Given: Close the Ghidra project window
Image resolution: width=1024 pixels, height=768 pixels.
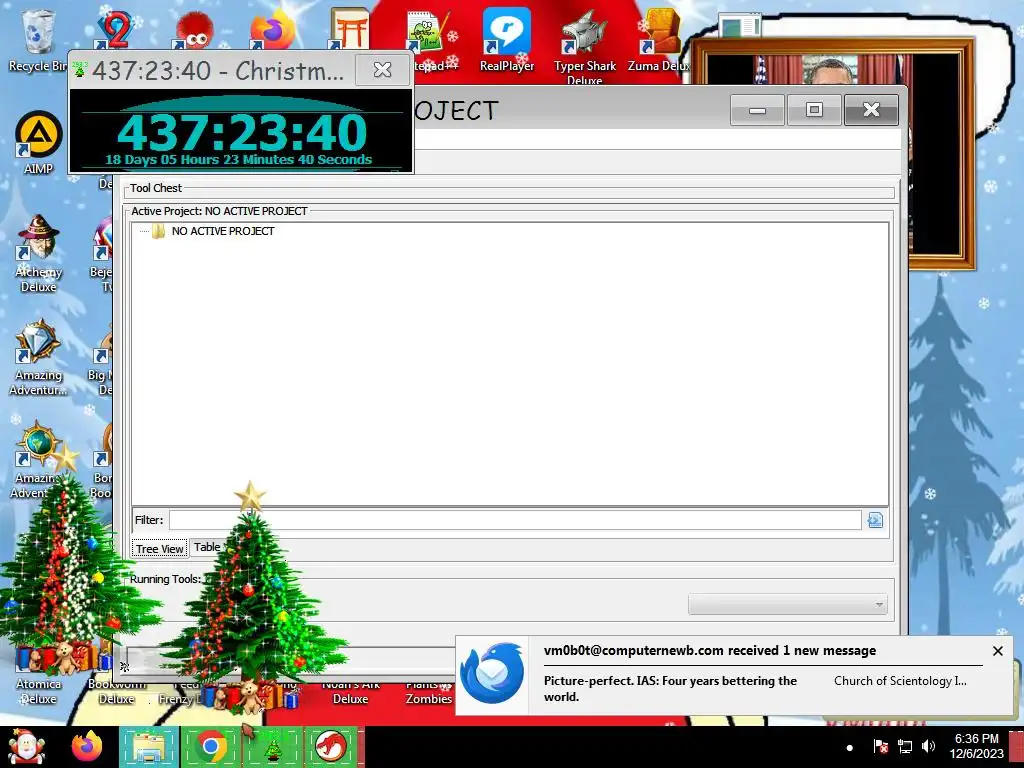Looking at the screenshot, I should 871,110.
